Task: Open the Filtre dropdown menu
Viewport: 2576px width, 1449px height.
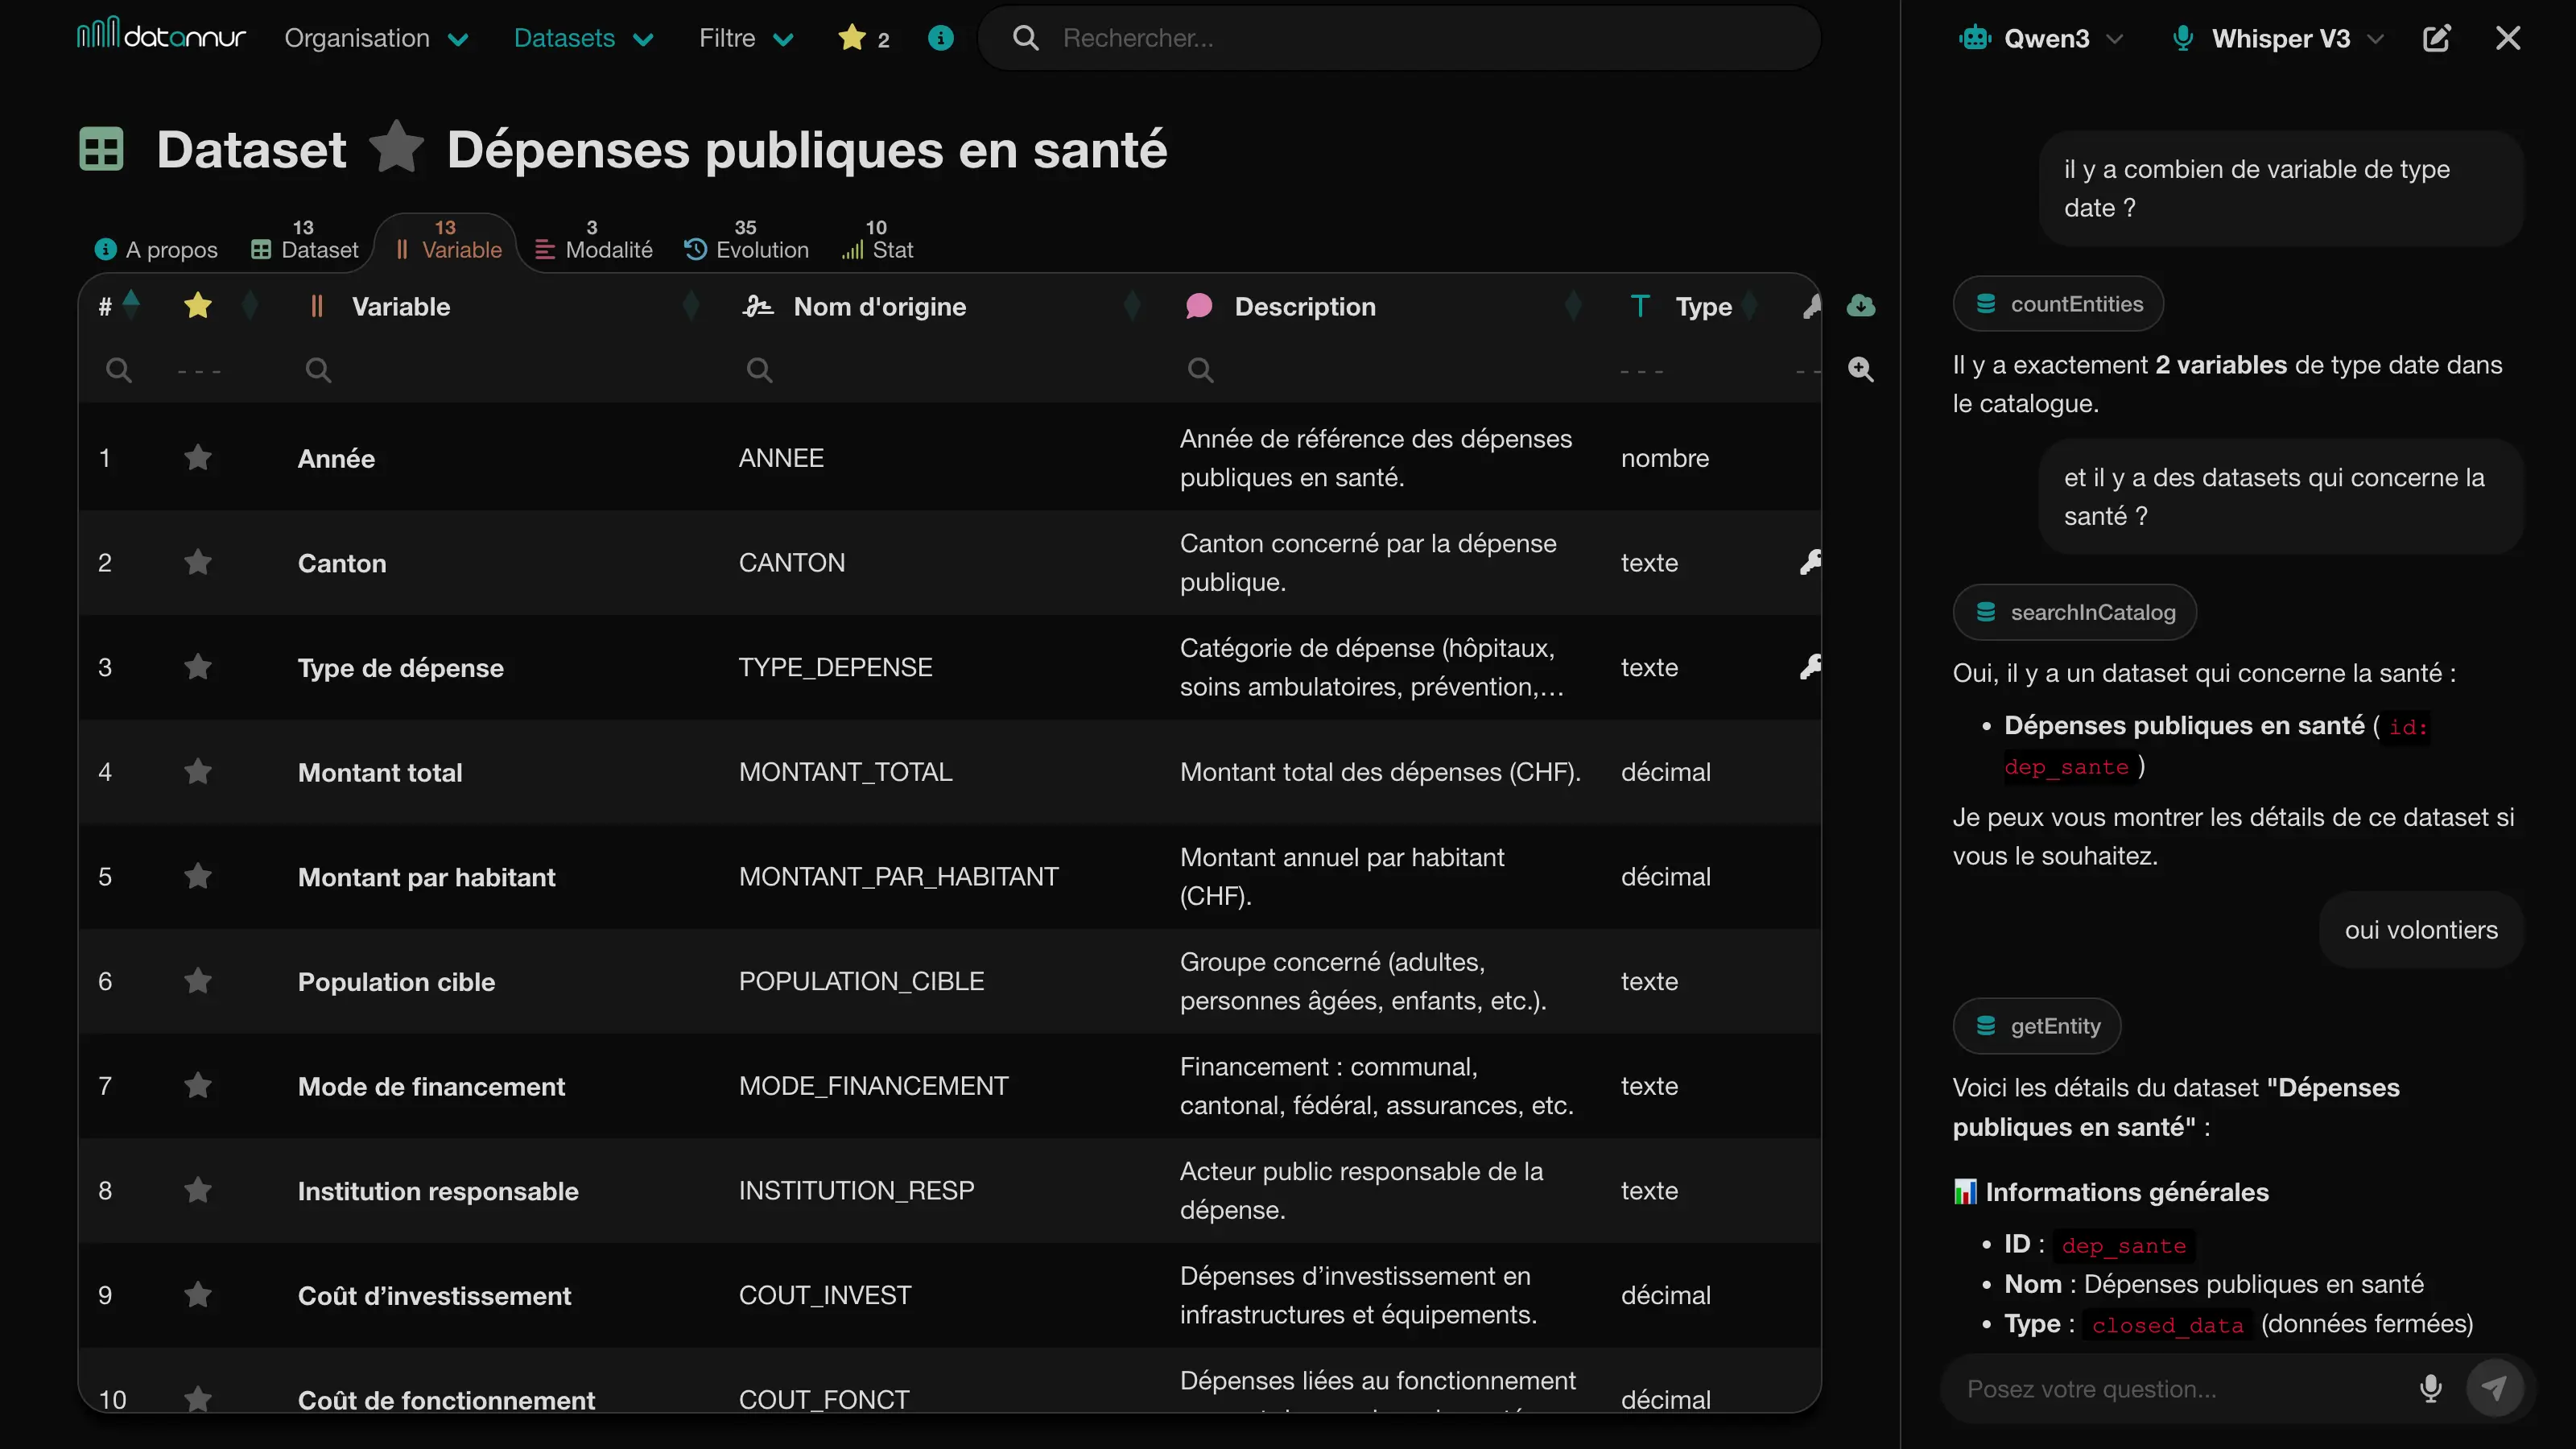Action: pyautogui.click(x=746, y=38)
